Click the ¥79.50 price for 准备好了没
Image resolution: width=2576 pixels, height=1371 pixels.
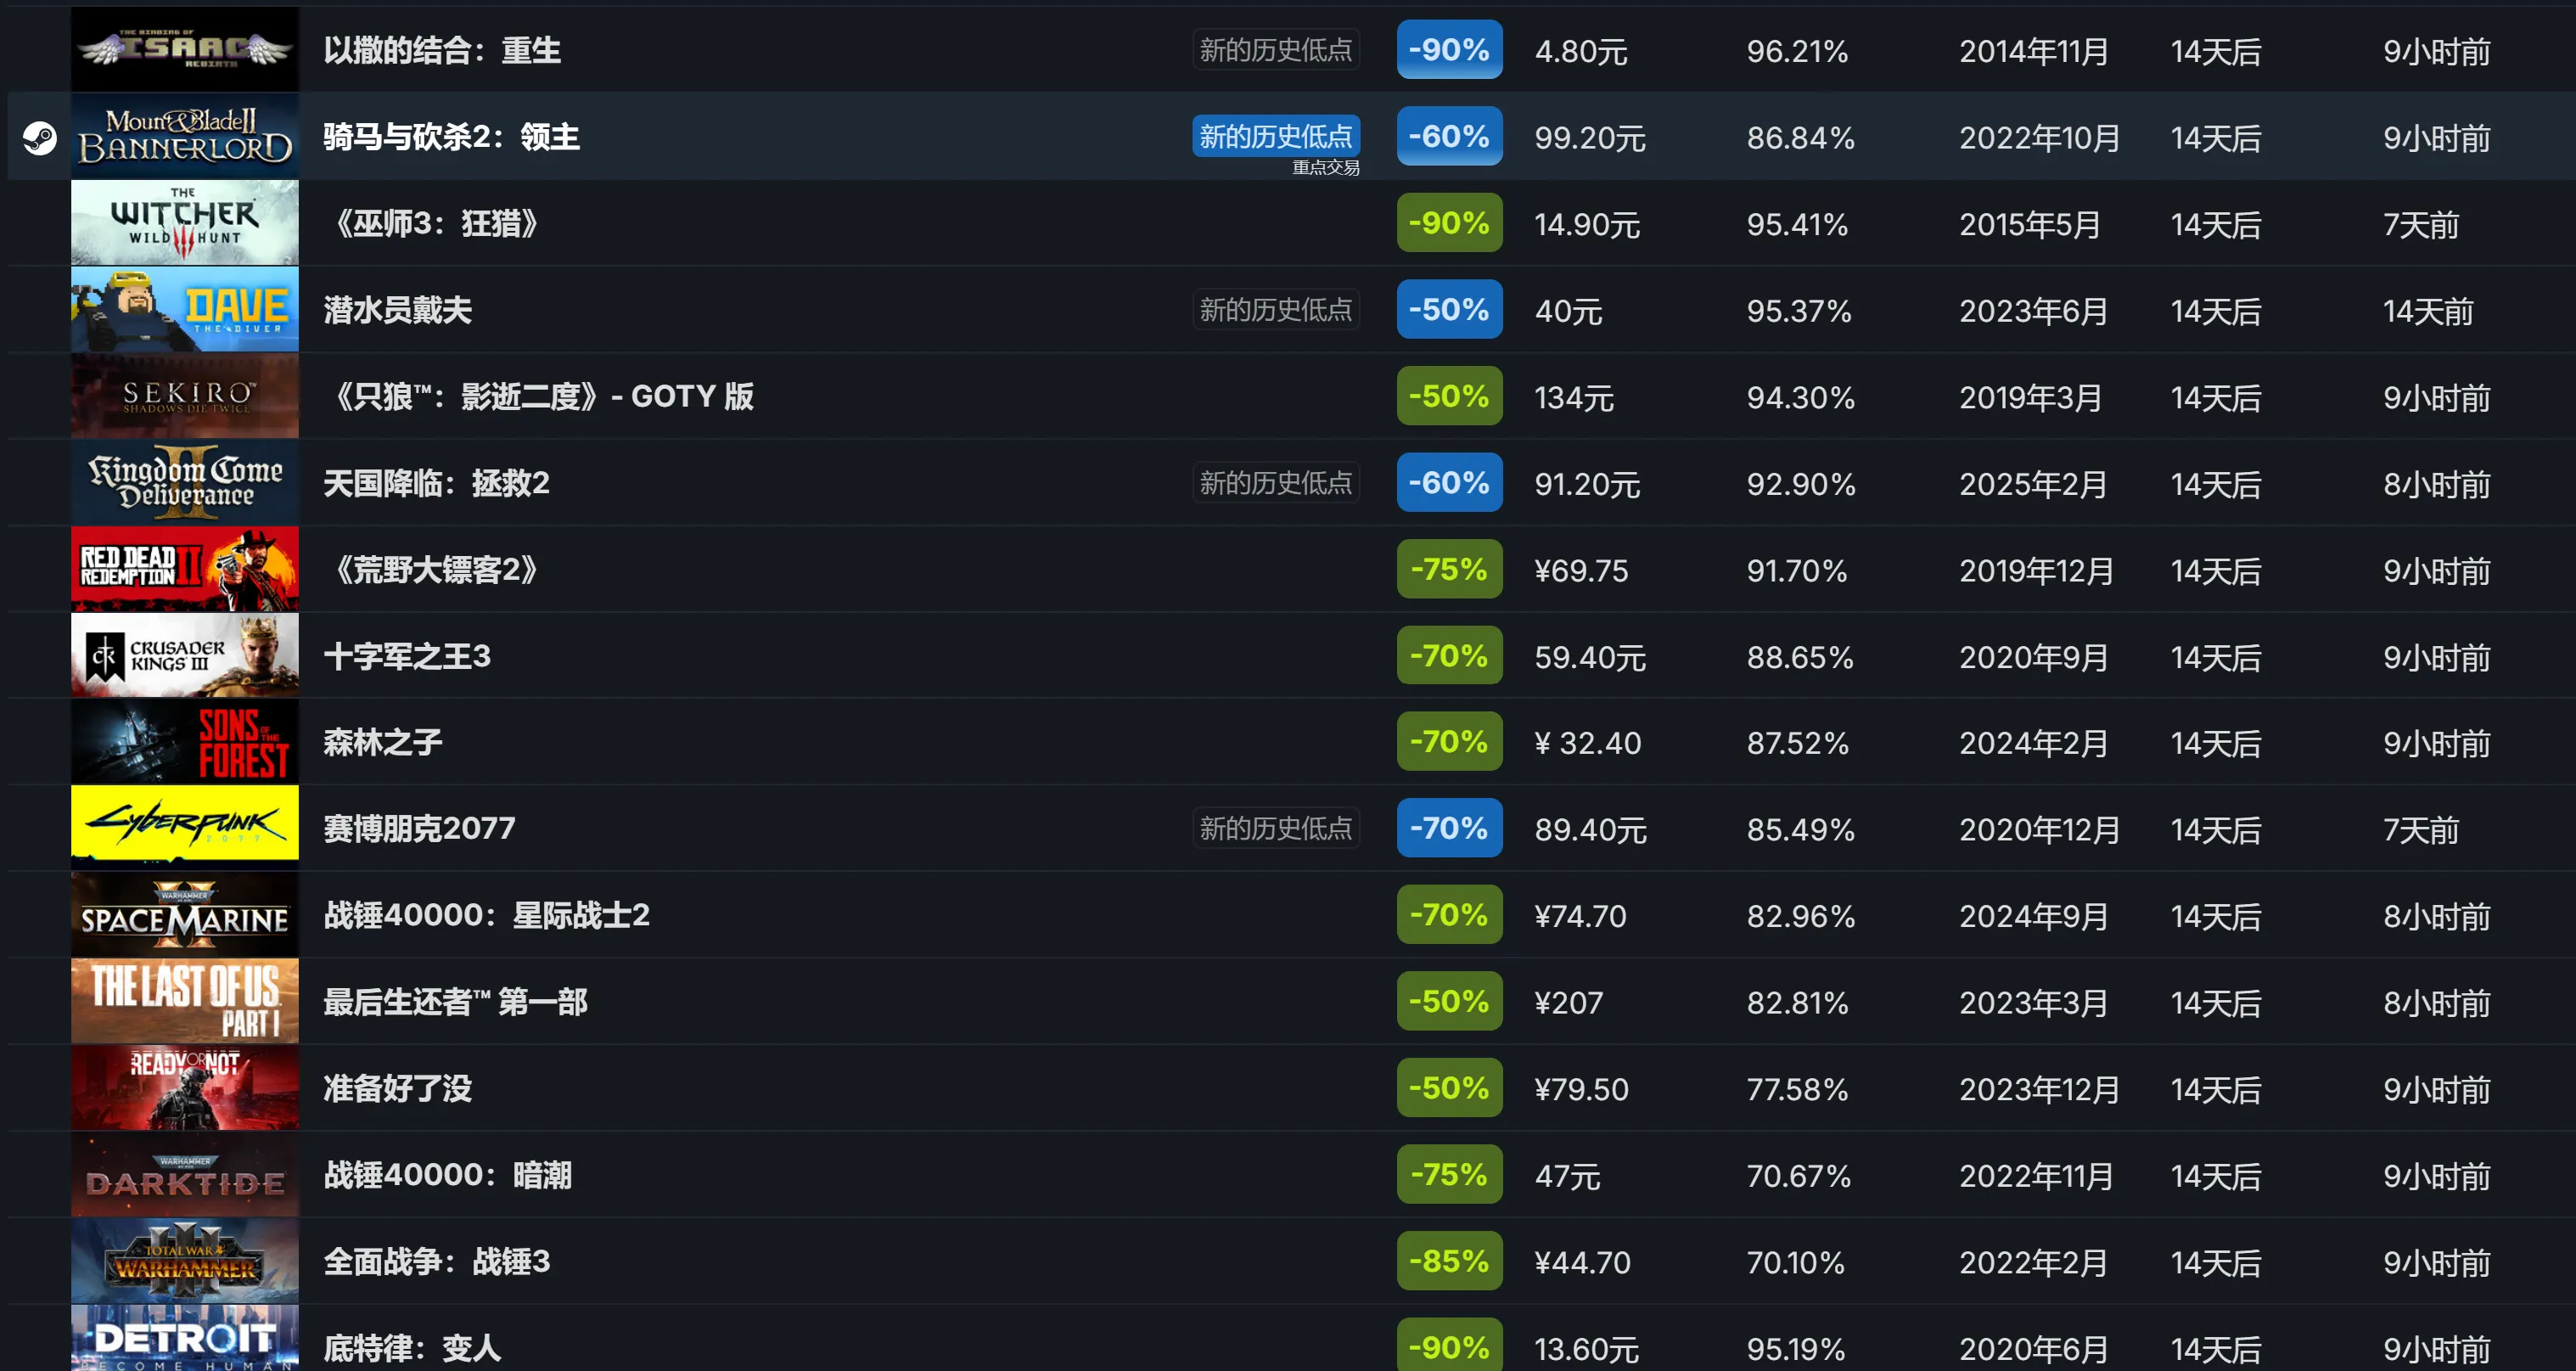pyautogui.click(x=1581, y=1089)
